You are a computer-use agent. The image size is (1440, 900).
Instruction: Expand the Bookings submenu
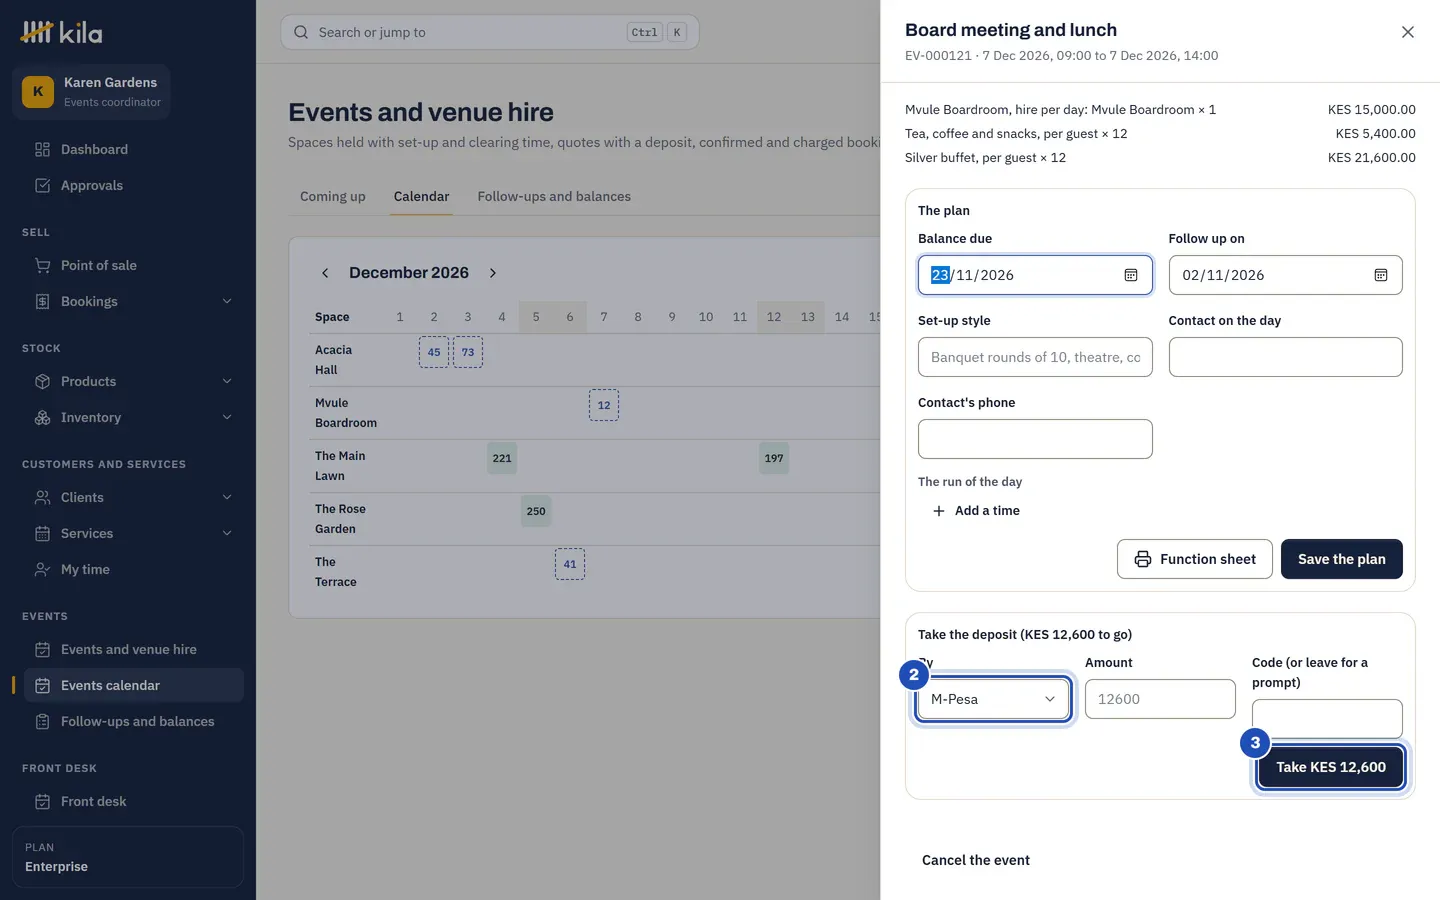(227, 301)
